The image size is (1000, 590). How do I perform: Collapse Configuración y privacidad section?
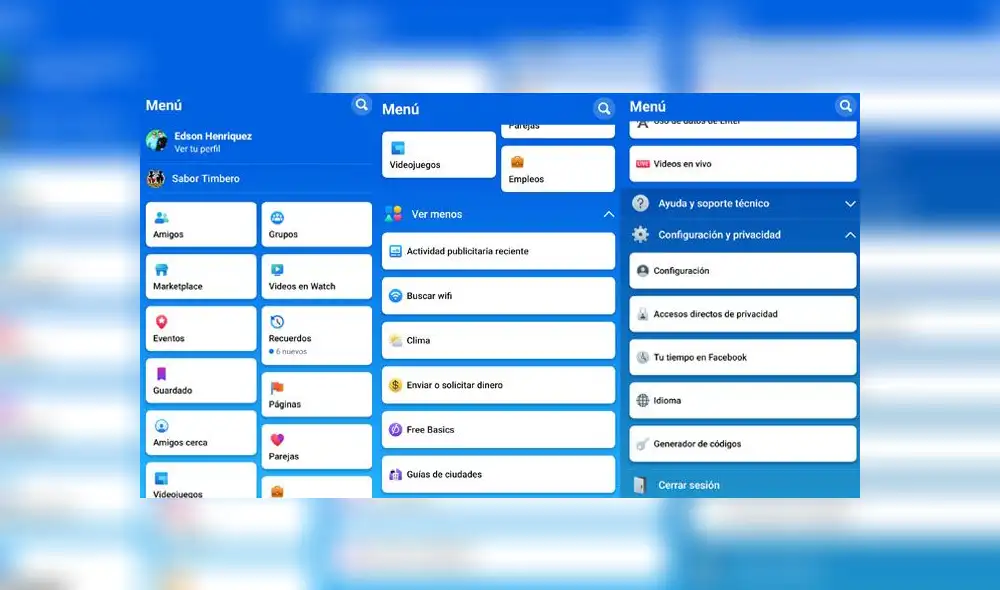tap(742, 234)
